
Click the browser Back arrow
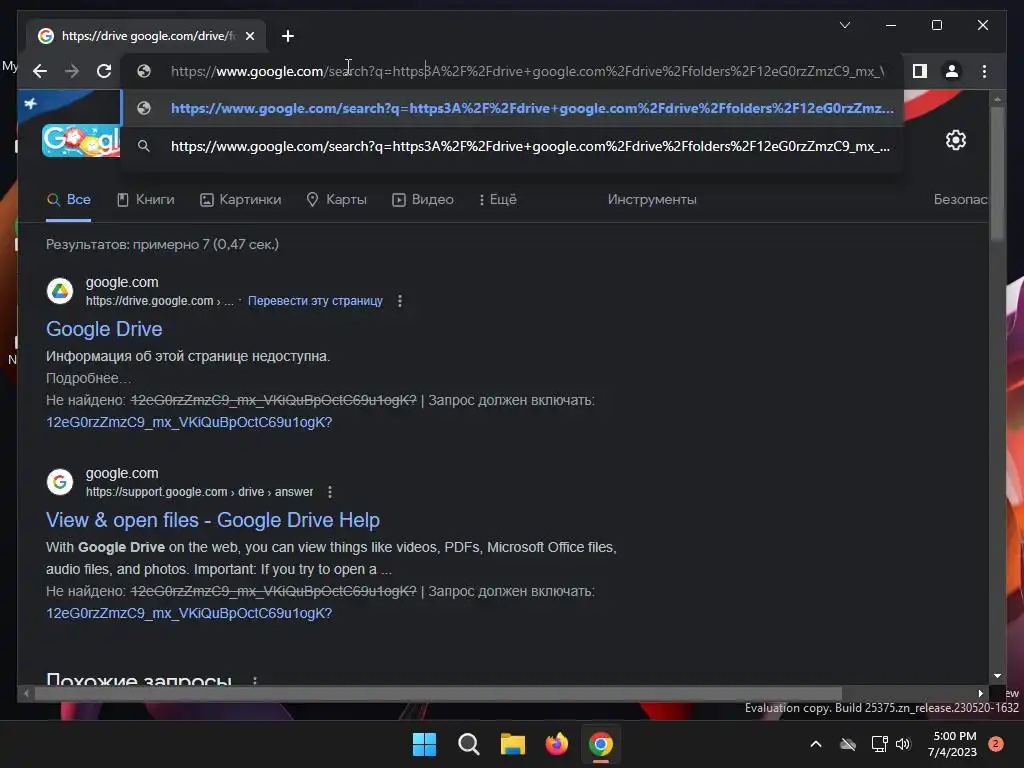[x=40, y=71]
